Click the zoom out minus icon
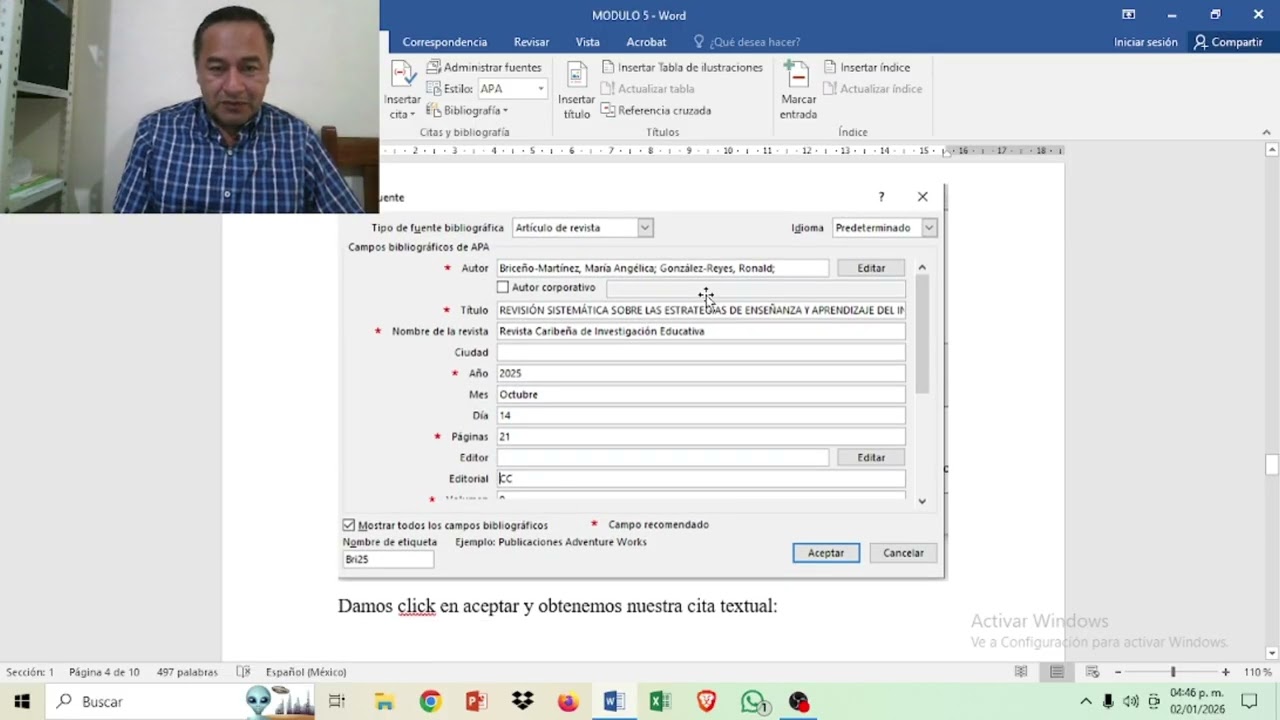The image size is (1280, 720). coord(1118,672)
